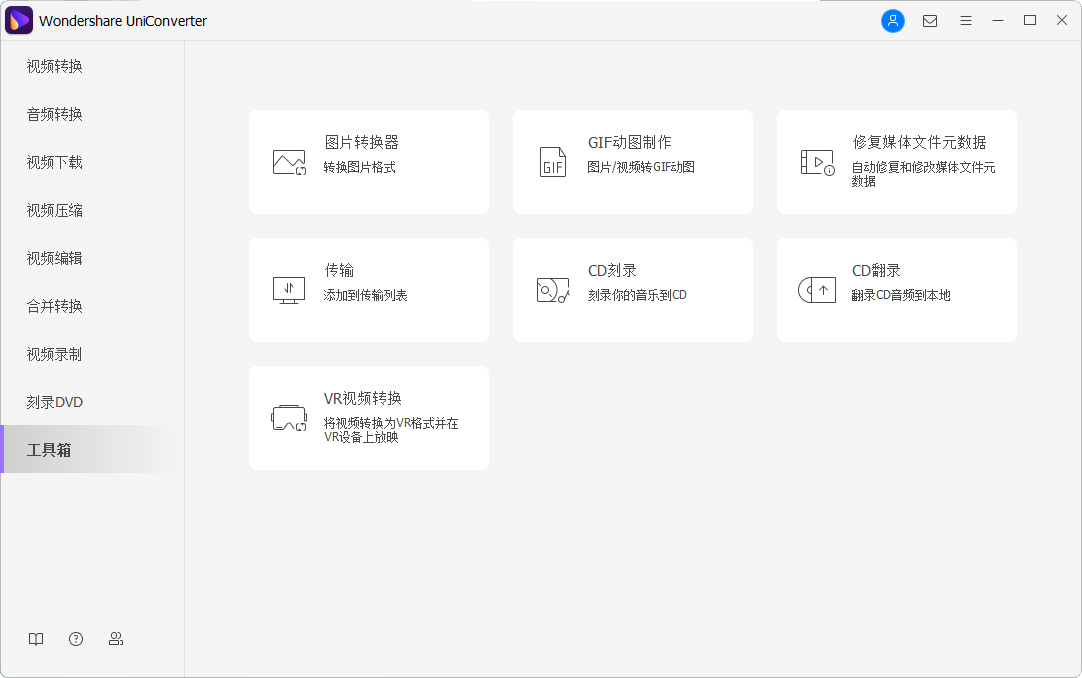The image size is (1082, 678).
Task: Click the help question mark icon
Action: point(76,639)
